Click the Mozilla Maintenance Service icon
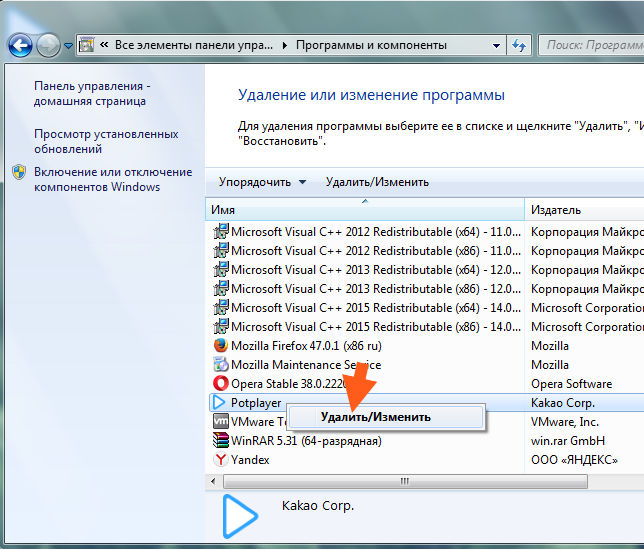This screenshot has height=549, width=644. tap(221, 365)
